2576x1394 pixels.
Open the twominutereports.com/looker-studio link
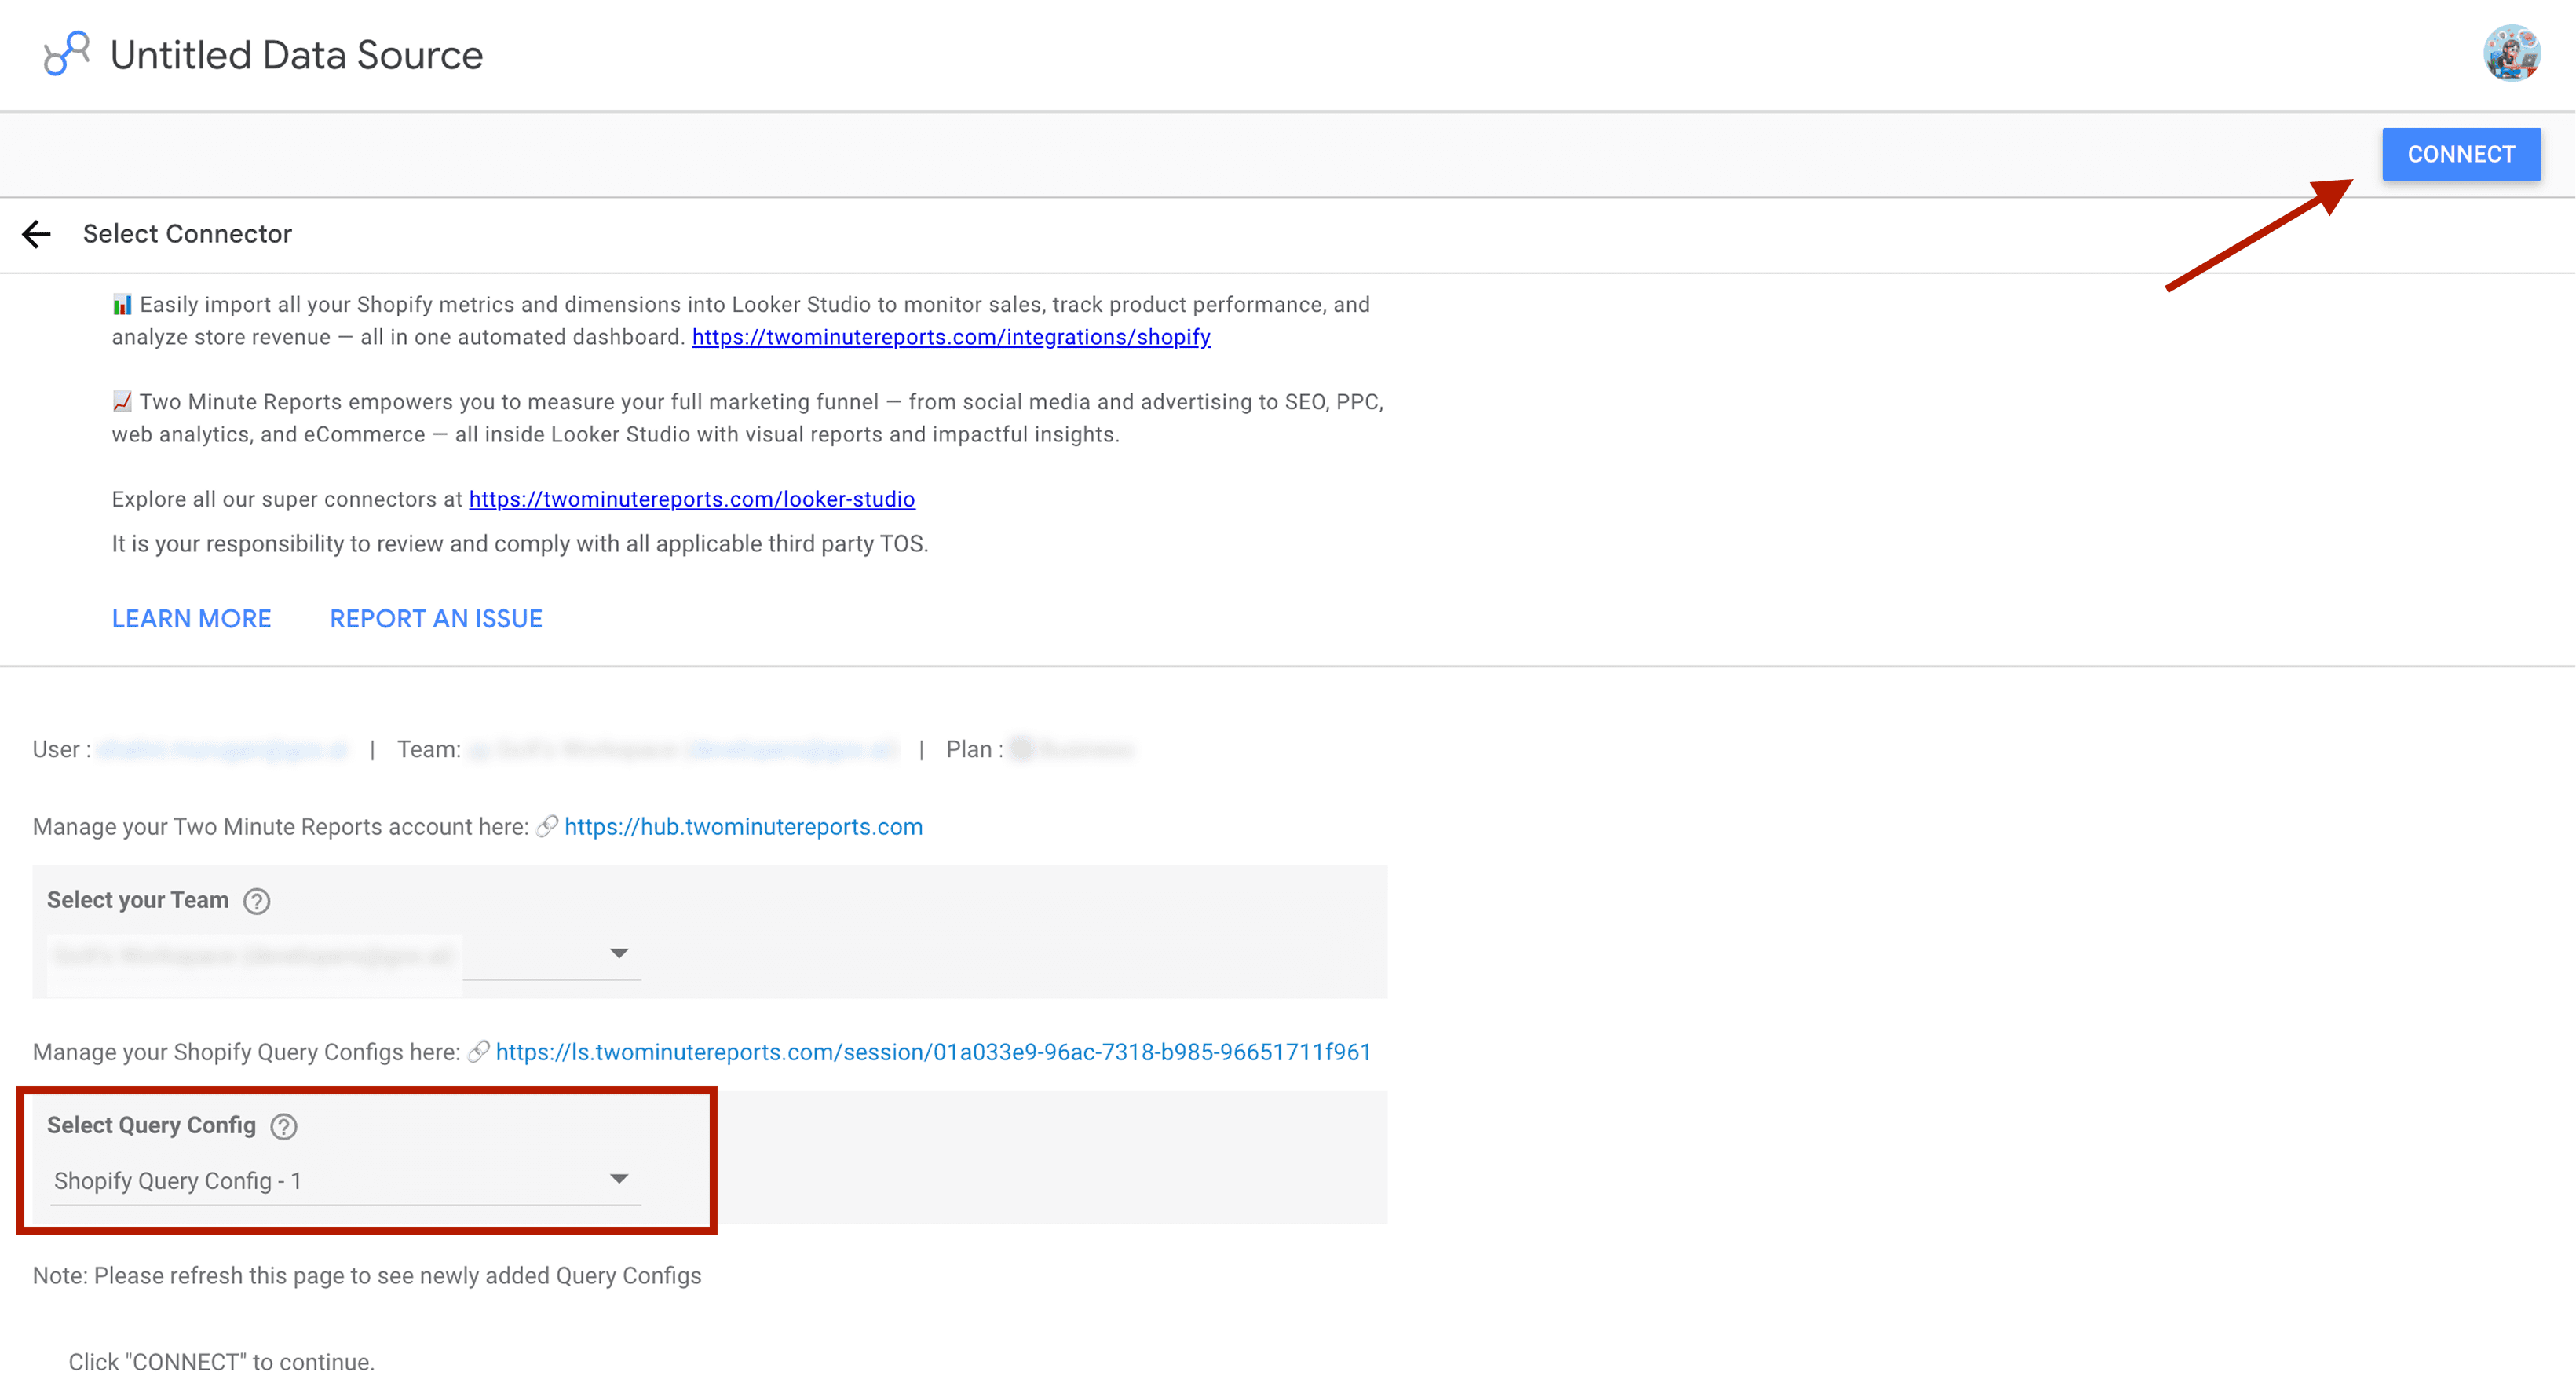point(692,499)
